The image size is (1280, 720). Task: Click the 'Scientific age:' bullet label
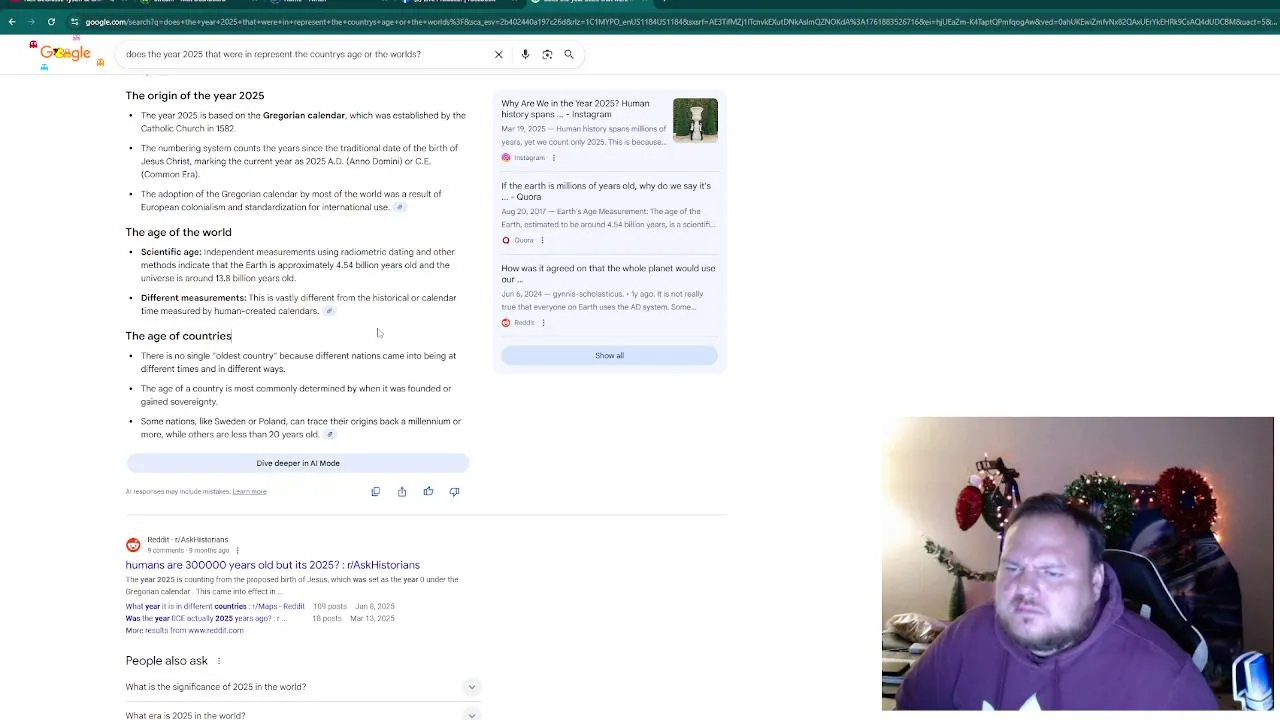point(171,252)
